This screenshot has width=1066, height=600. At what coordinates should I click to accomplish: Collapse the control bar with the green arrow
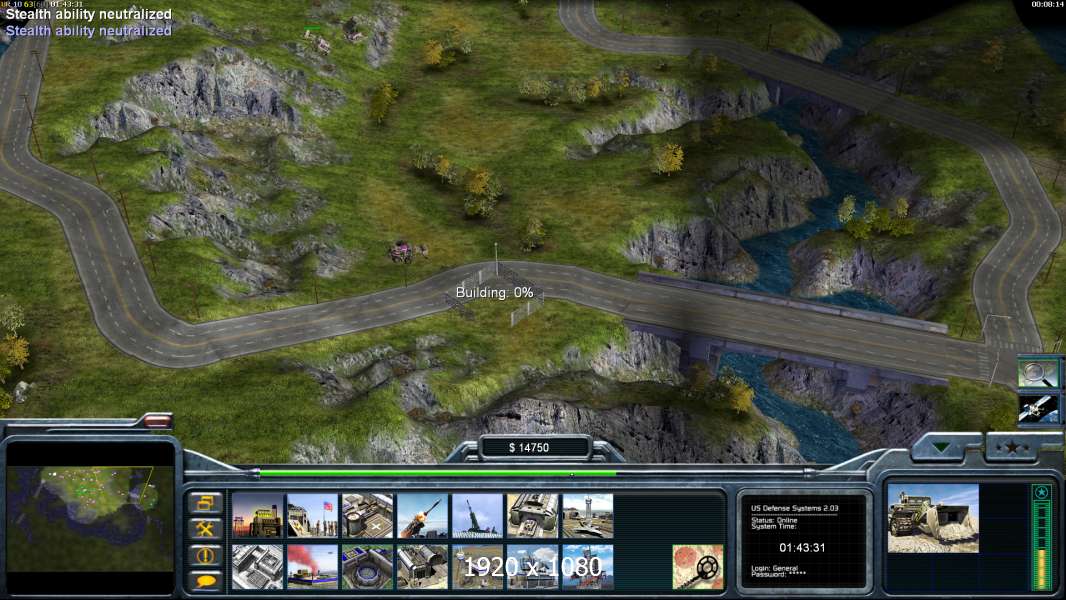pyautogui.click(x=942, y=447)
